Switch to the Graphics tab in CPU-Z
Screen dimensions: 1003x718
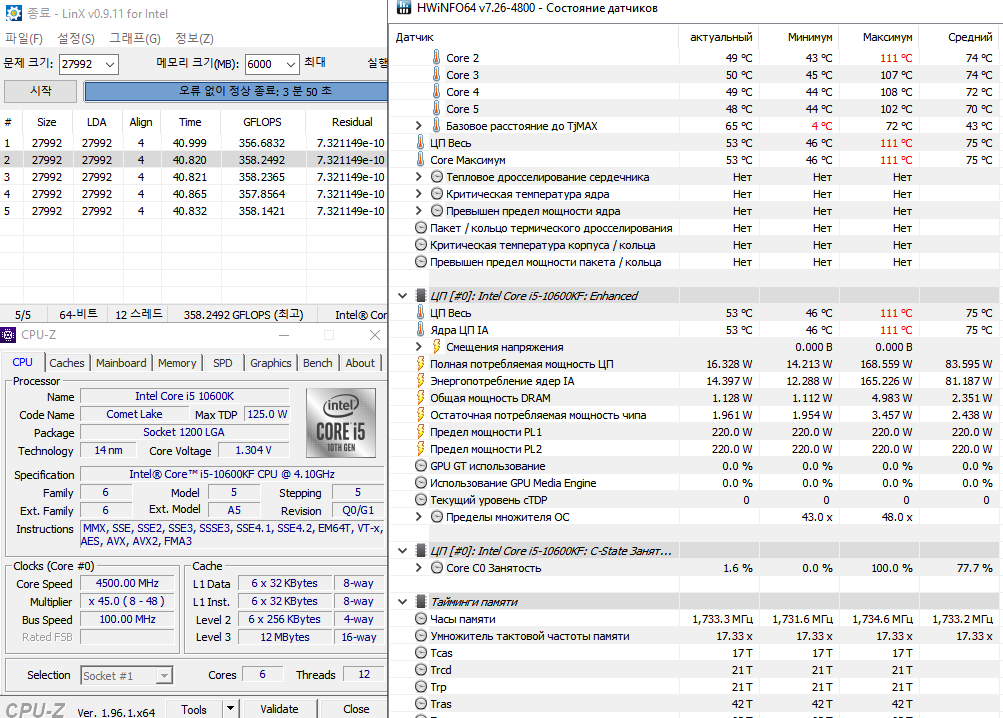271,363
